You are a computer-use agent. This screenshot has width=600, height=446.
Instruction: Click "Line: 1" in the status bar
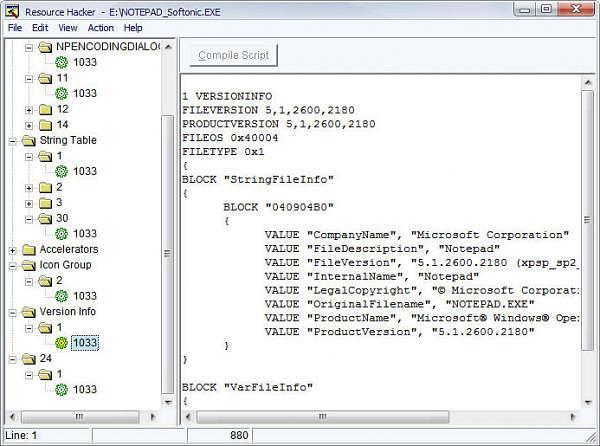pos(21,435)
